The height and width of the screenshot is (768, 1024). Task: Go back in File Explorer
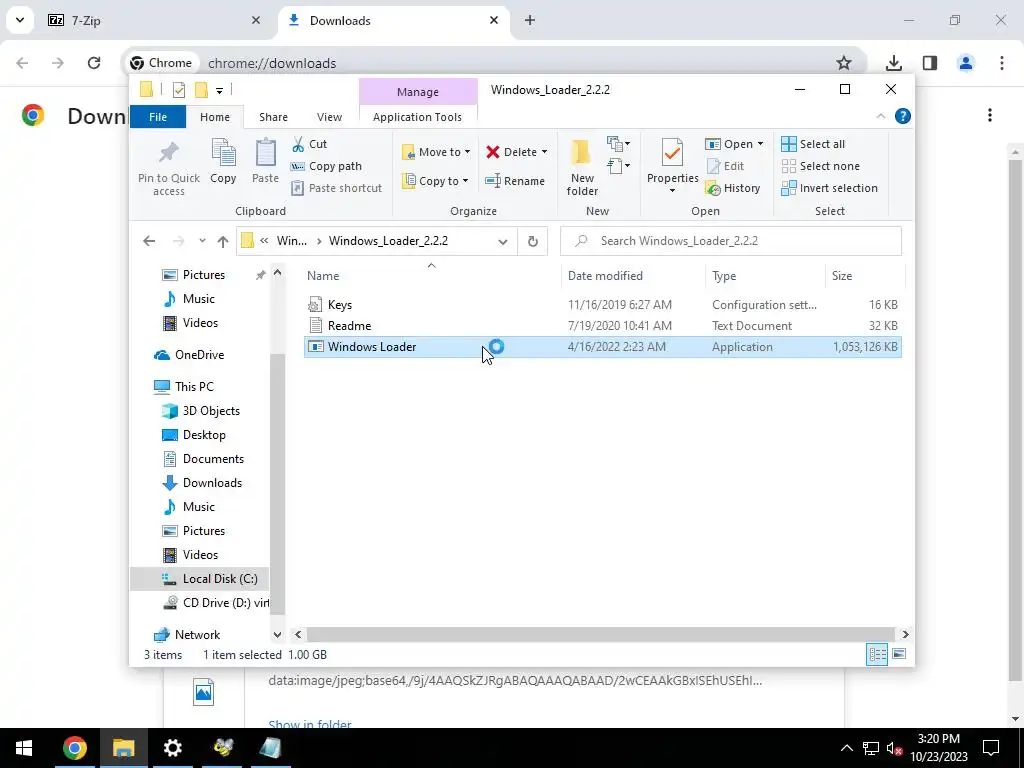point(149,241)
